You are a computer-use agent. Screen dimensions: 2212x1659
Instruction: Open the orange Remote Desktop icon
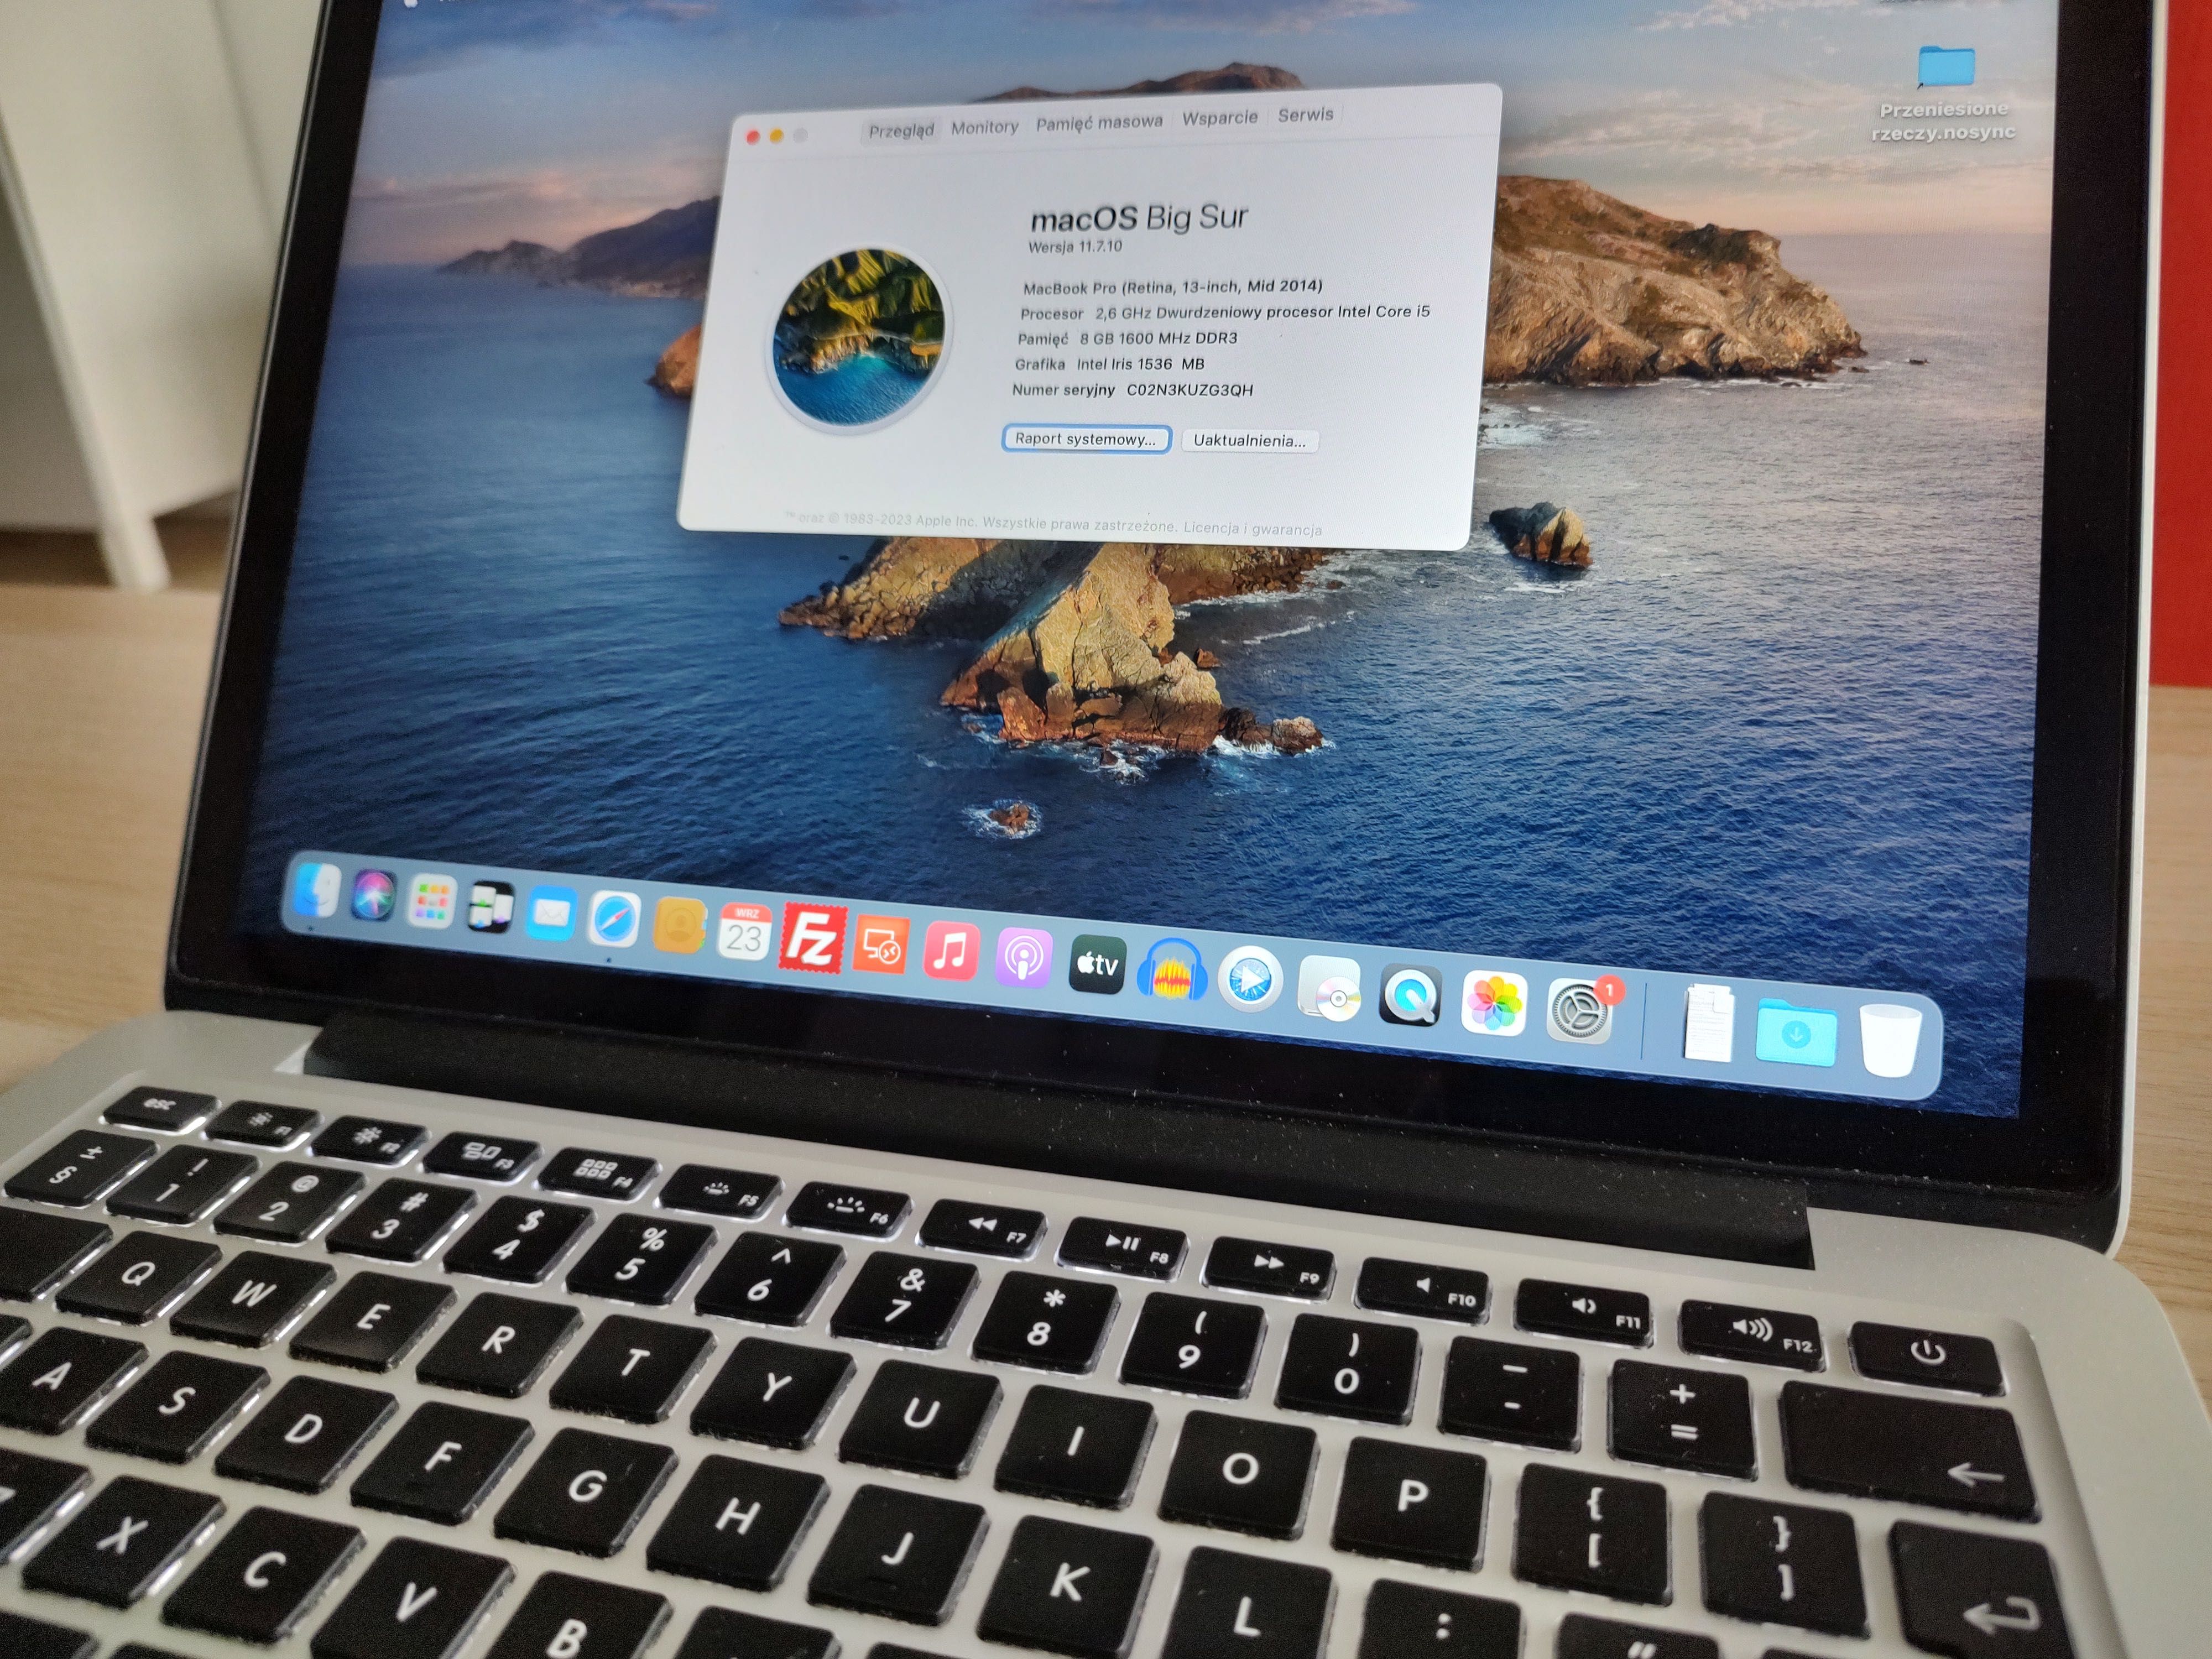point(881,945)
